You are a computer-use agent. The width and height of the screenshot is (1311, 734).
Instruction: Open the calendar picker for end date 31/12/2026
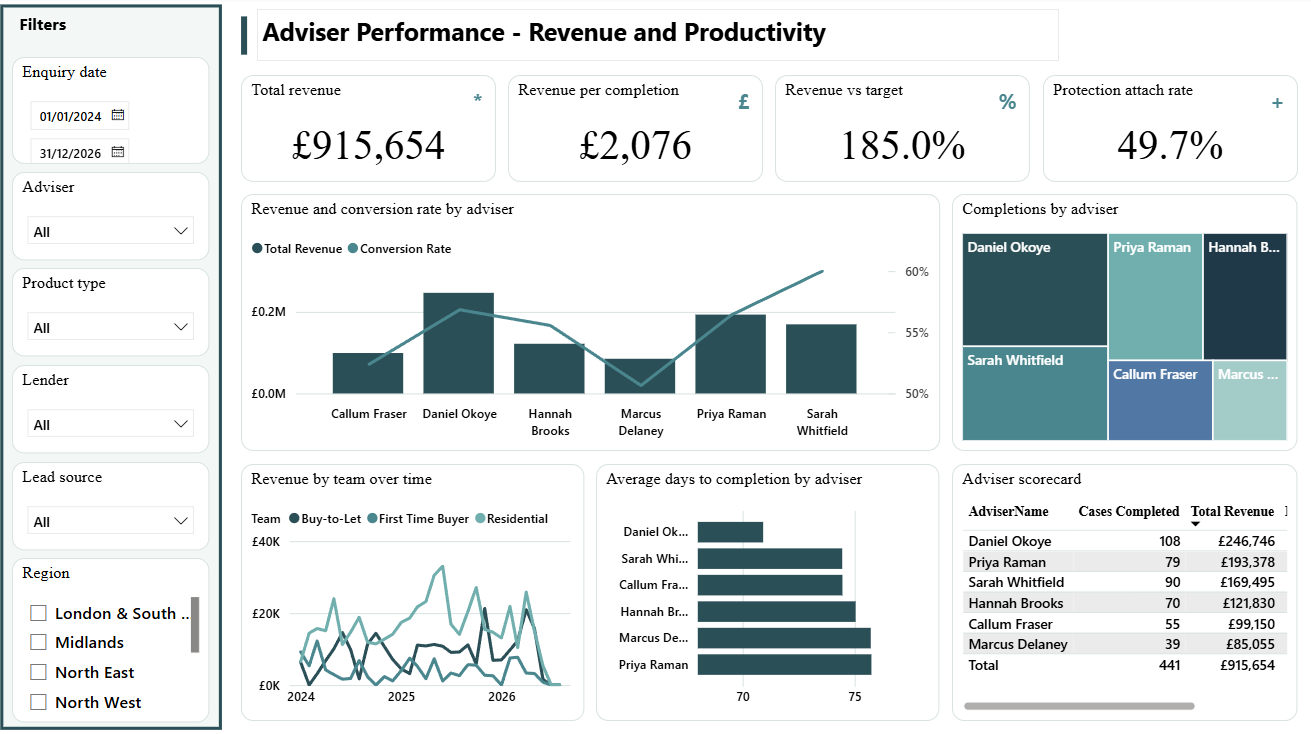click(x=118, y=152)
